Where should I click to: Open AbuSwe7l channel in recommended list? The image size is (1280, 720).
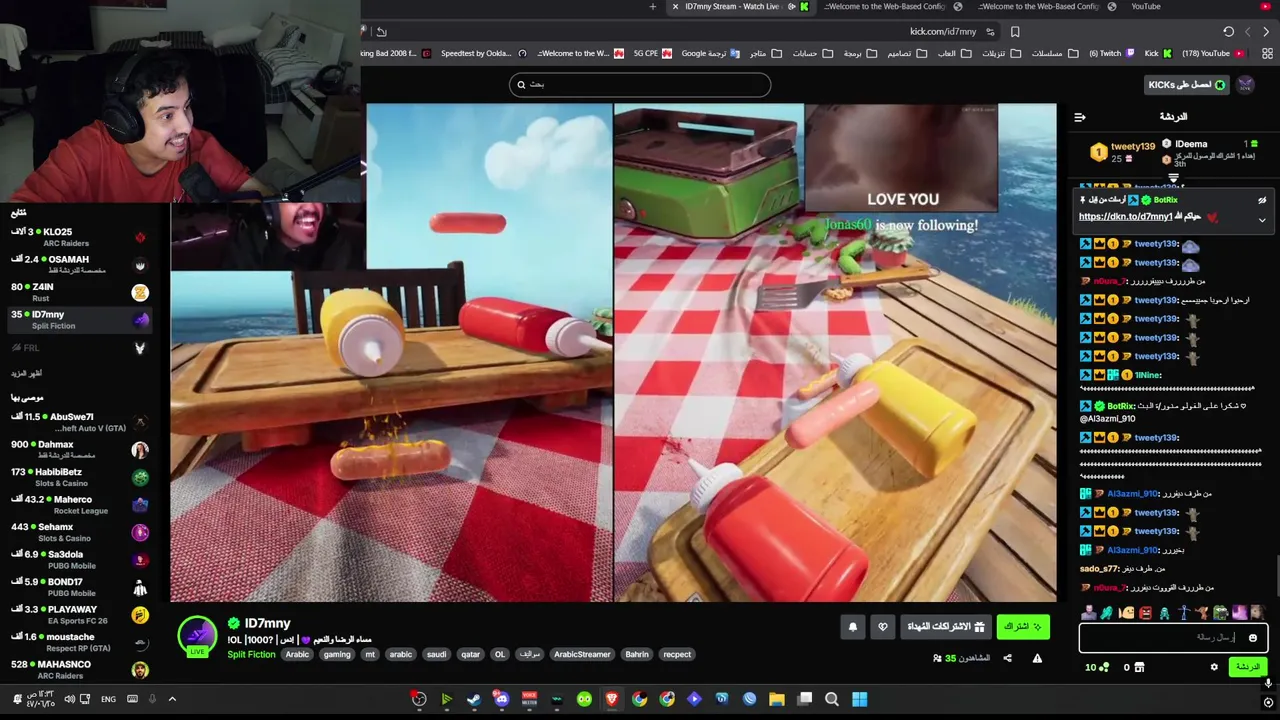[78, 422]
